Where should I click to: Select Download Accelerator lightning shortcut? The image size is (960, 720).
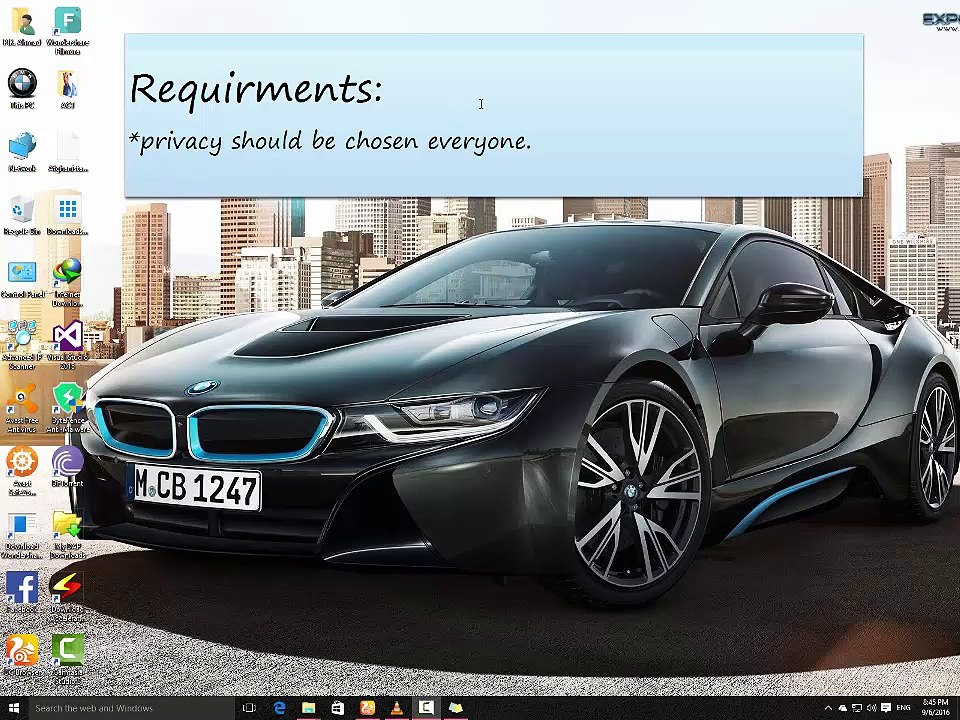(x=67, y=596)
